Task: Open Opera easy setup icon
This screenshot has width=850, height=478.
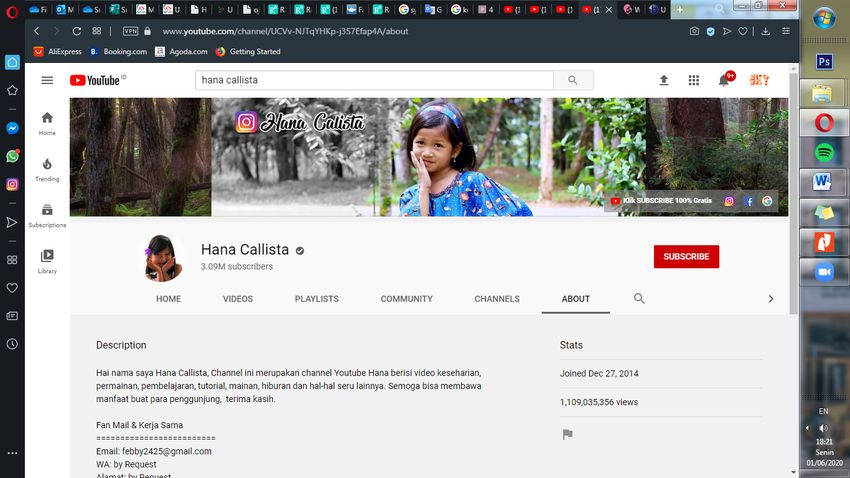Action: [x=785, y=31]
